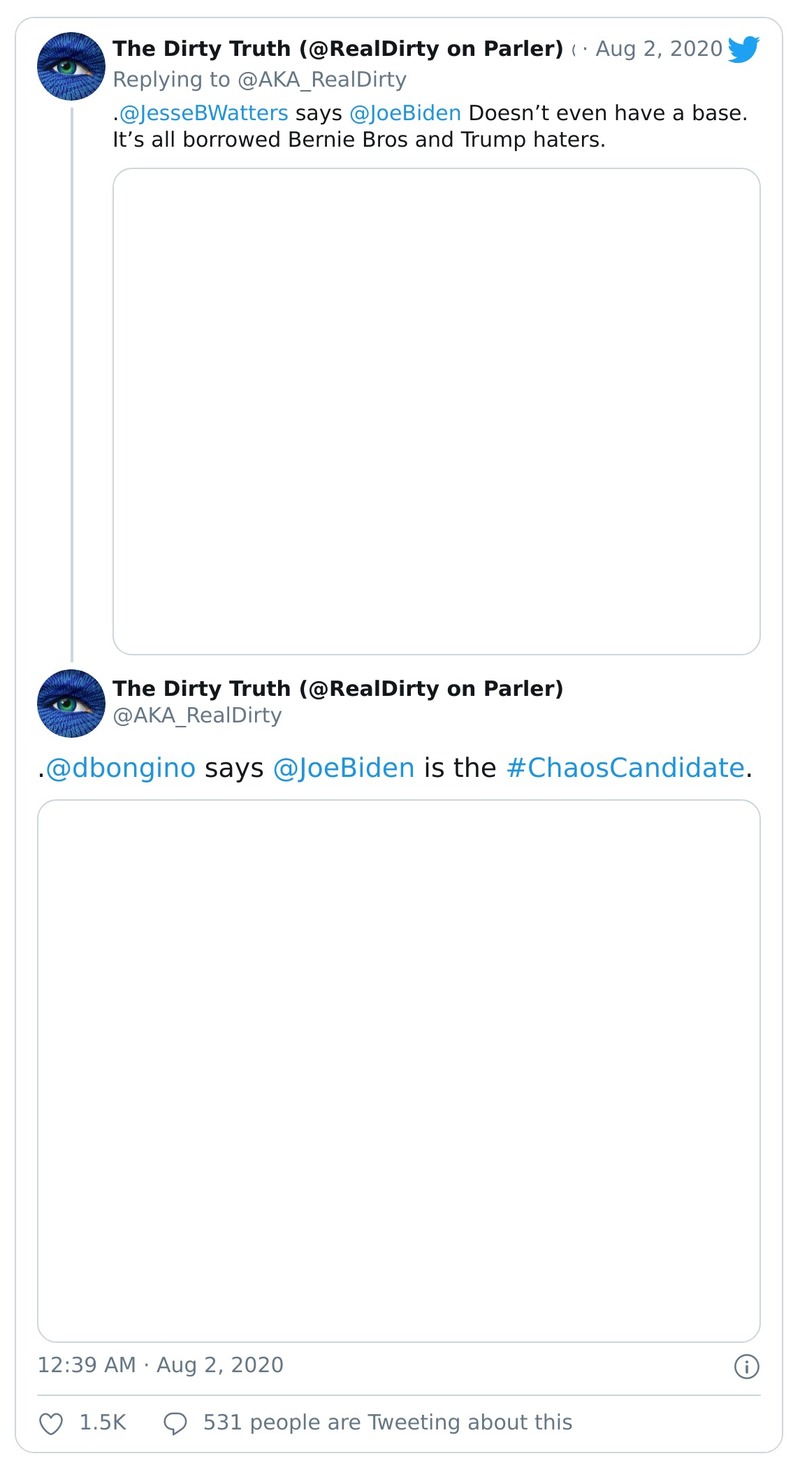800x1470 pixels.
Task: Click the 1.5K likes count
Action: tap(102, 1422)
